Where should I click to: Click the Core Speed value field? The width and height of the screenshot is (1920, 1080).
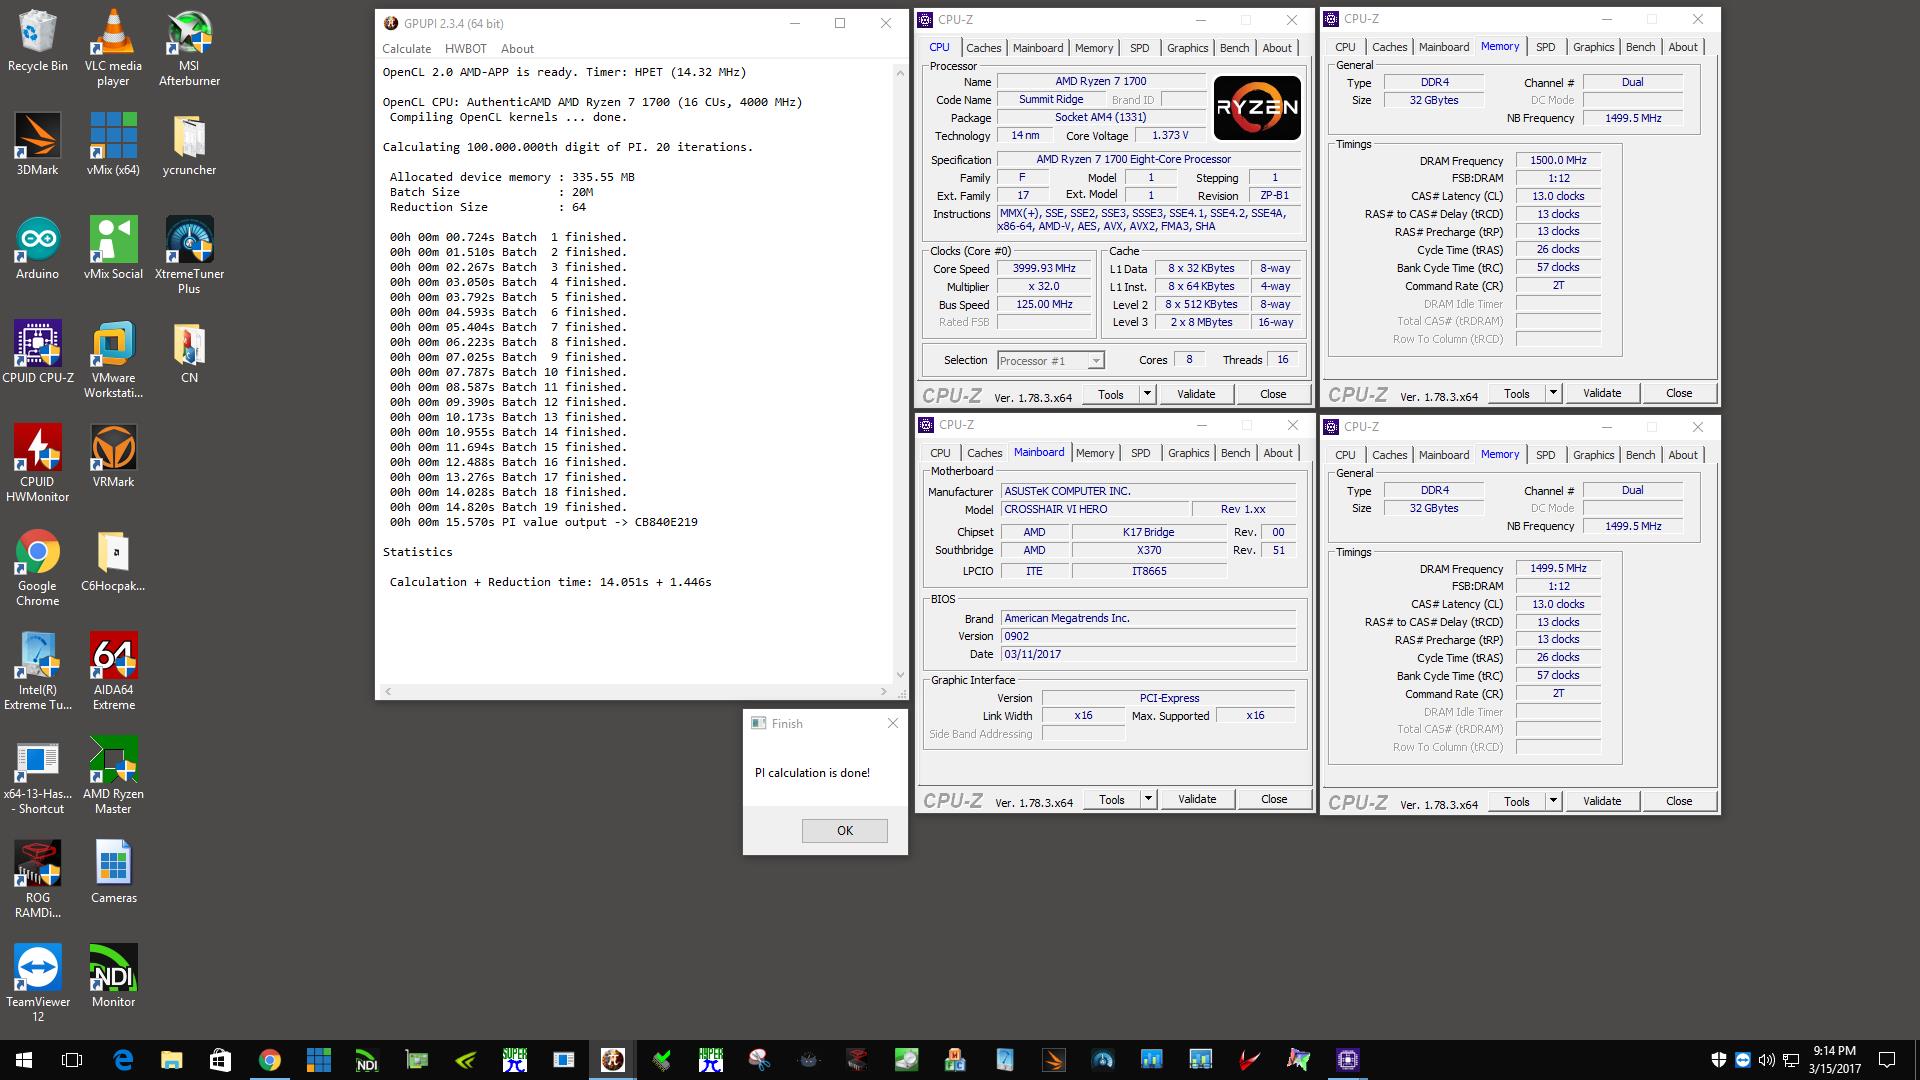click(1044, 269)
